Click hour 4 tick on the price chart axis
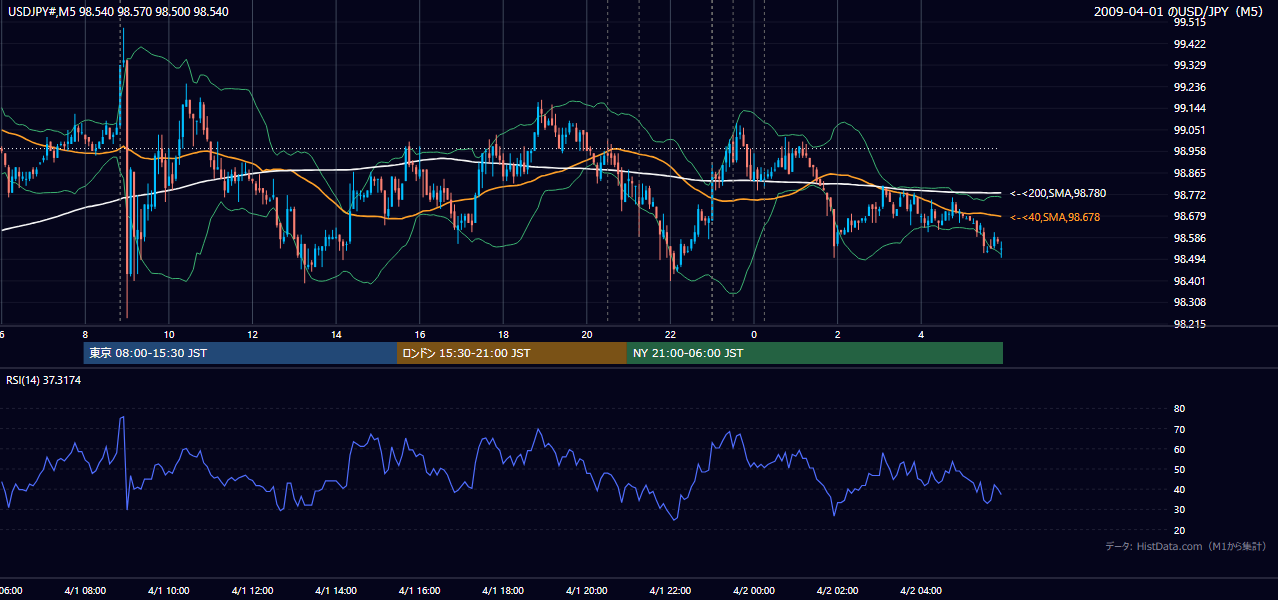Image resolution: width=1278 pixels, height=600 pixels. (921, 334)
